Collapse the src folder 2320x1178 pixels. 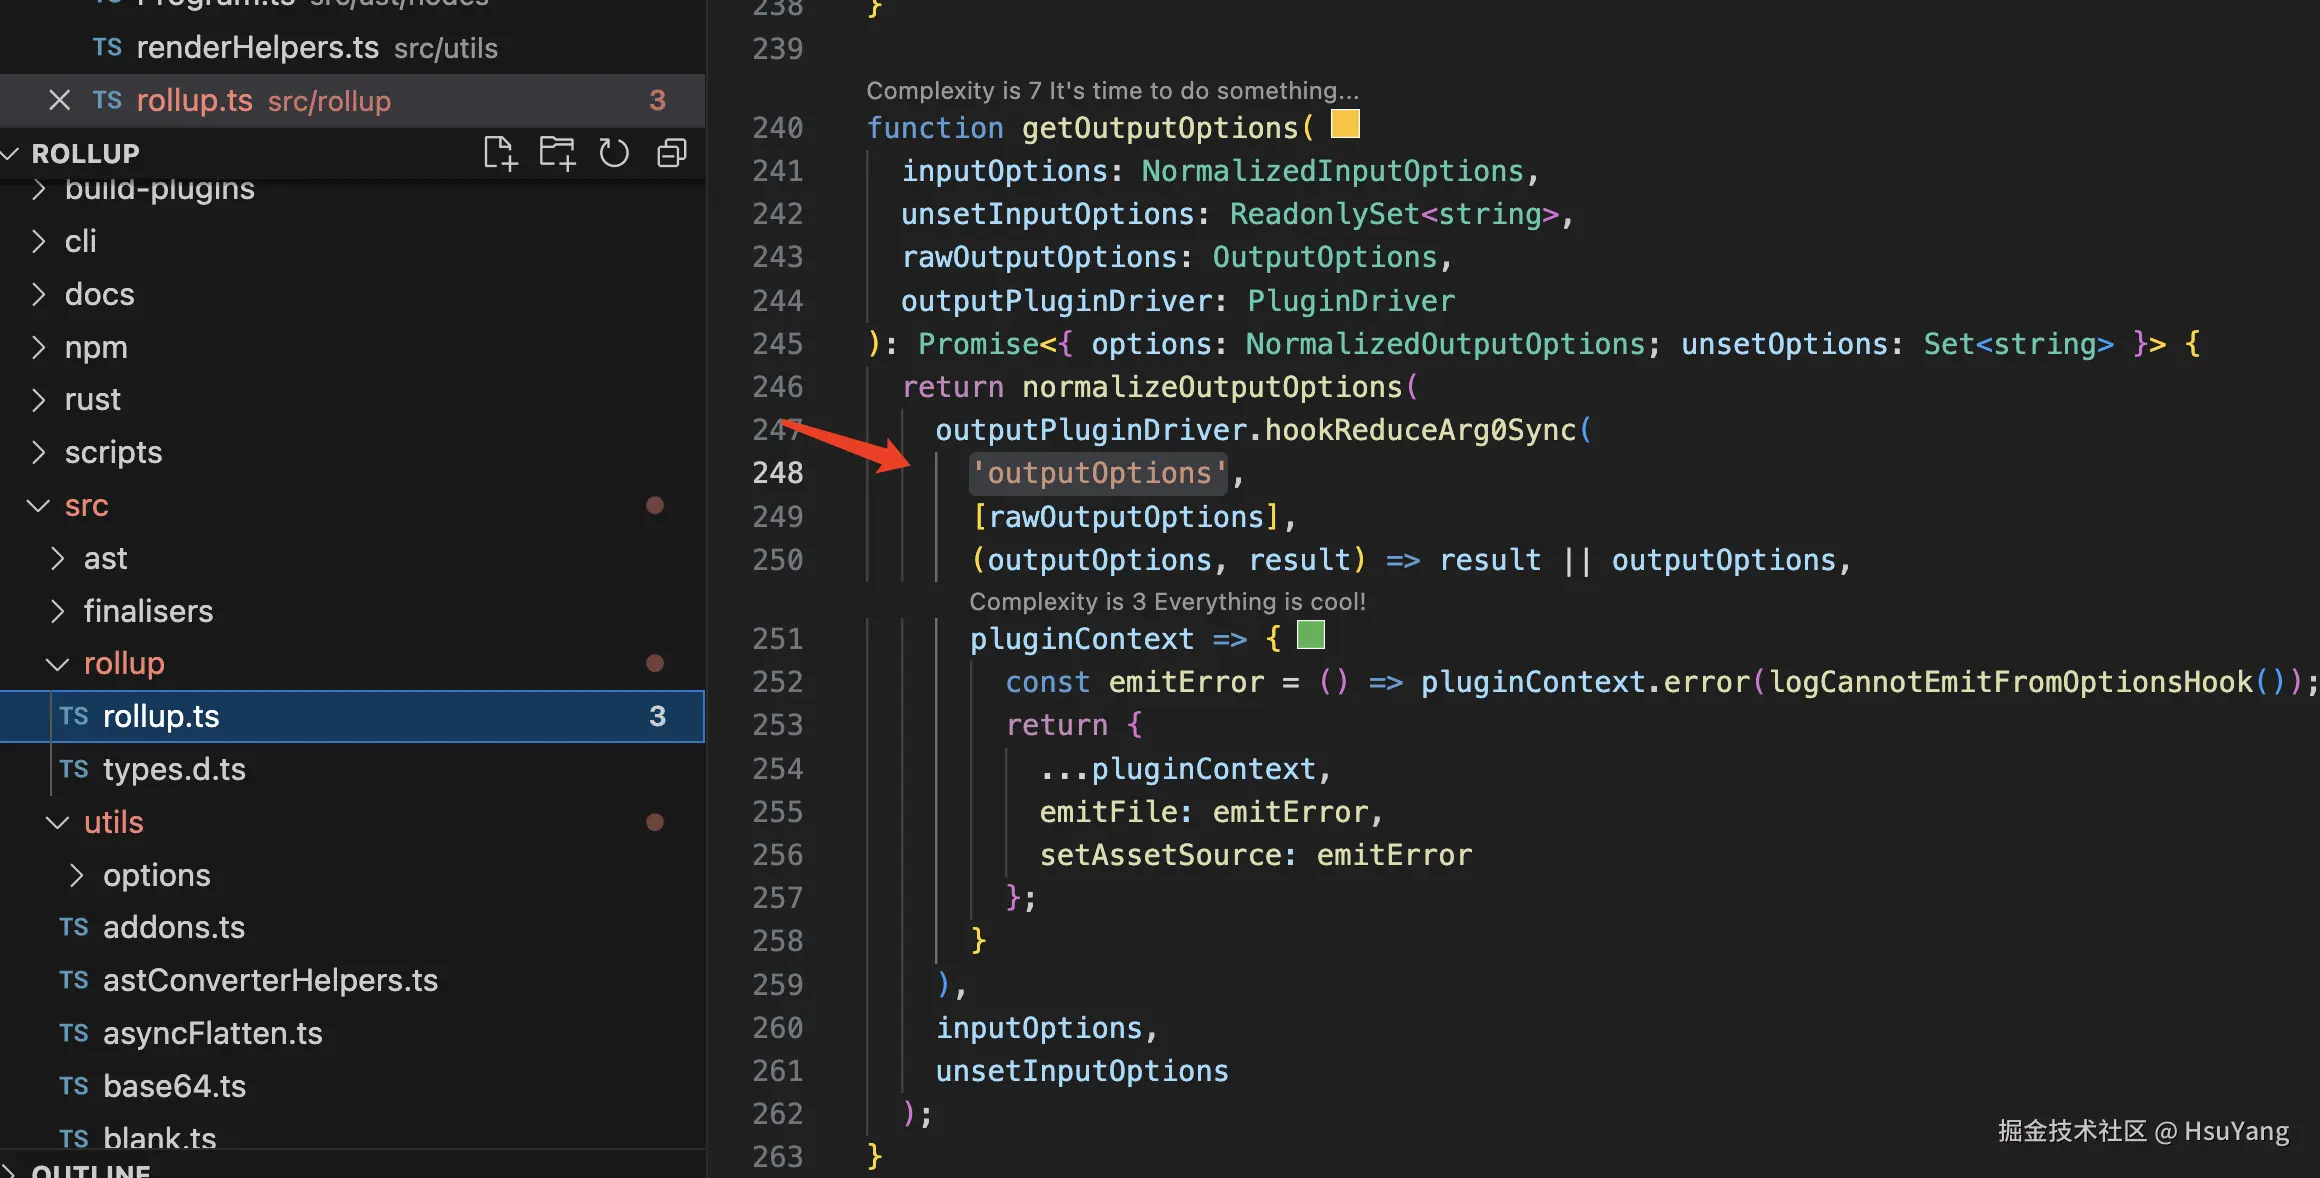(x=40, y=506)
